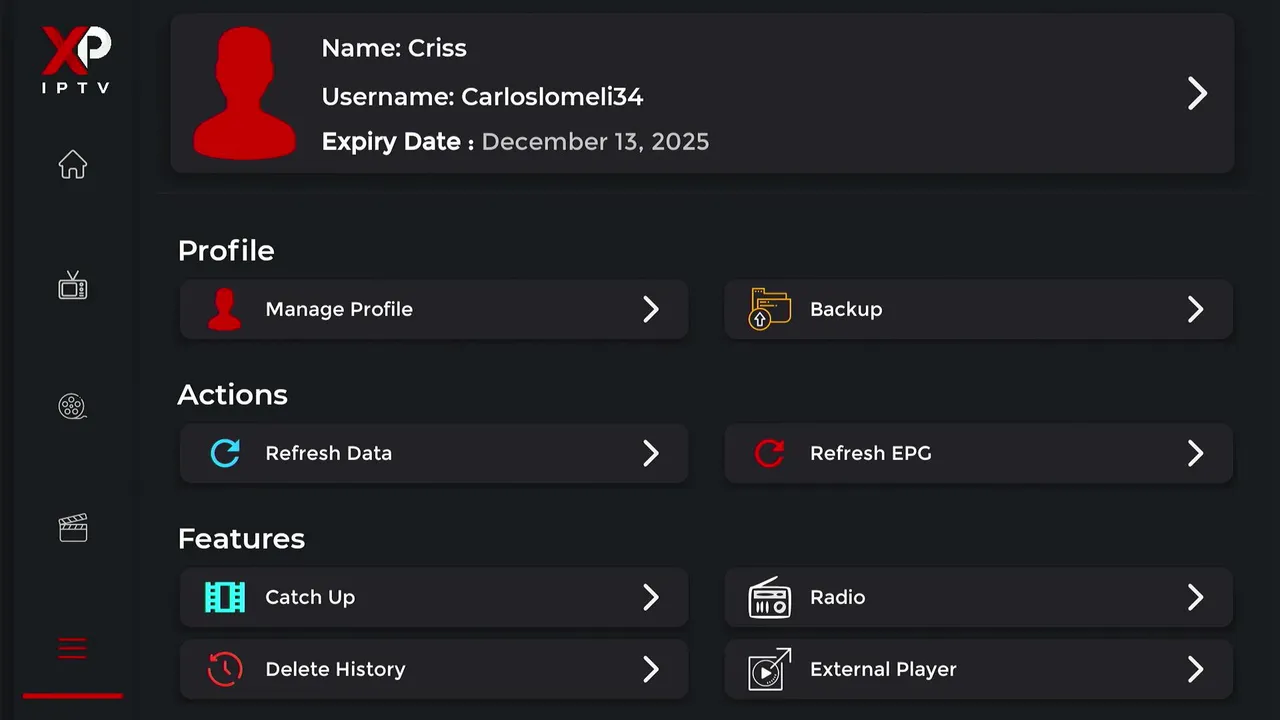1280x720 pixels.
Task: Expand the Manage Profile chevron
Action: 651,309
